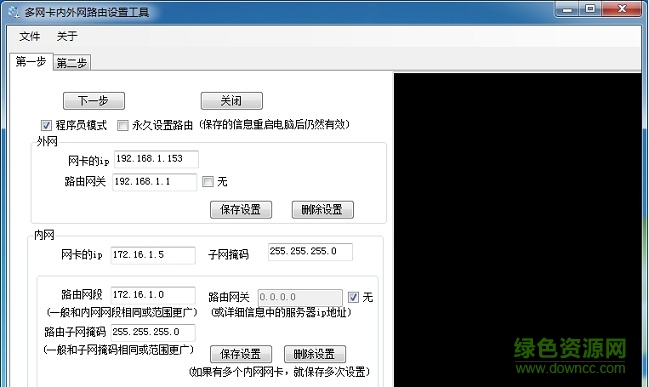The height and width of the screenshot is (387, 649).
Task: Open the 关于 menu
Action: point(67,36)
